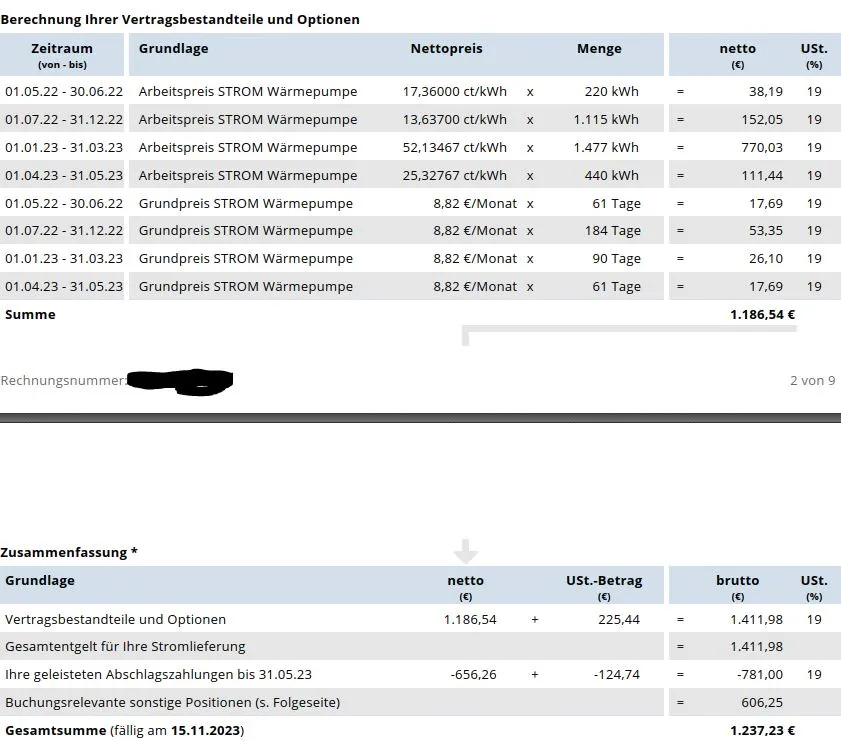Click the net amount '111,44'
This screenshot has width=841, height=741.
pos(762,175)
